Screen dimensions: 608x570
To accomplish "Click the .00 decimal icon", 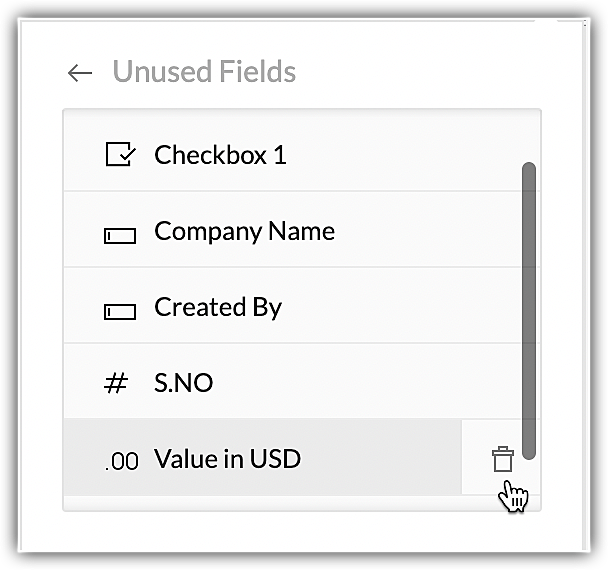I will pos(122,461).
